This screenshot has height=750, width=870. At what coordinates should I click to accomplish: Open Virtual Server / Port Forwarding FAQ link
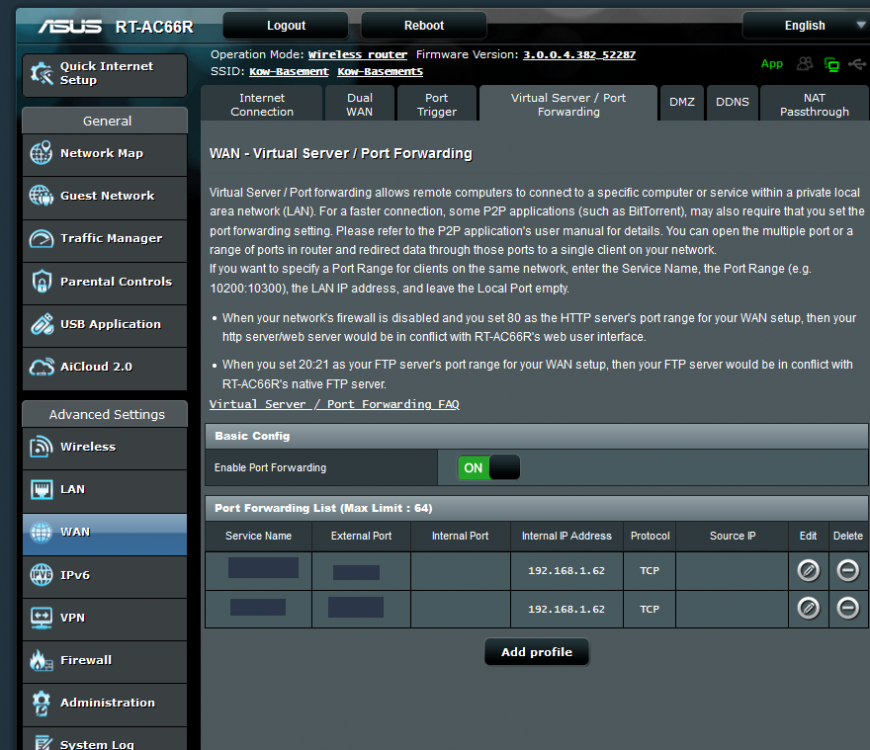click(334, 404)
